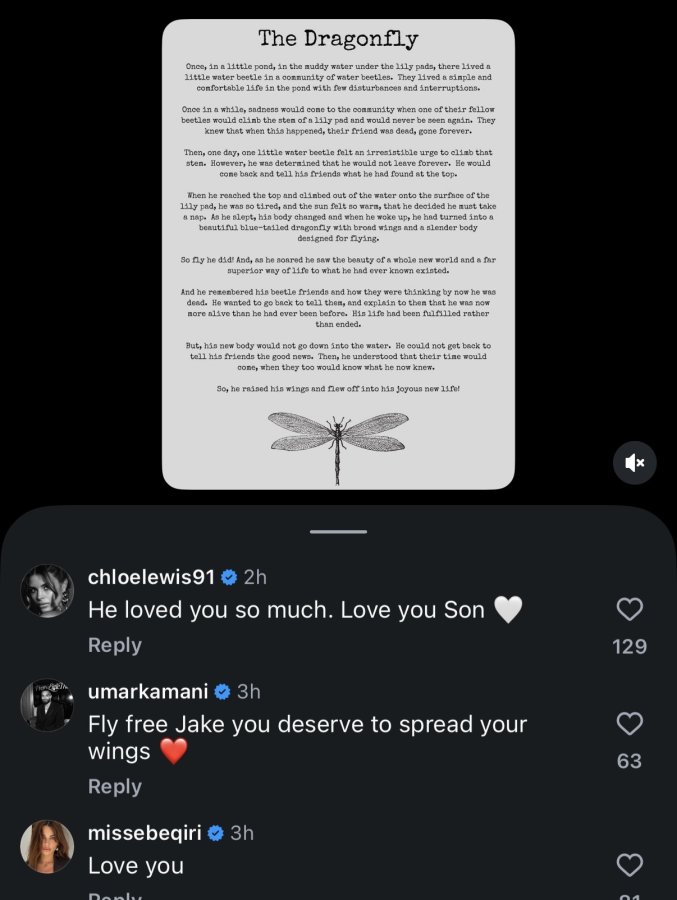677x900 pixels.
Task: Tap the chloelewis91 username
Action: pyautogui.click(x=152, y=577)
